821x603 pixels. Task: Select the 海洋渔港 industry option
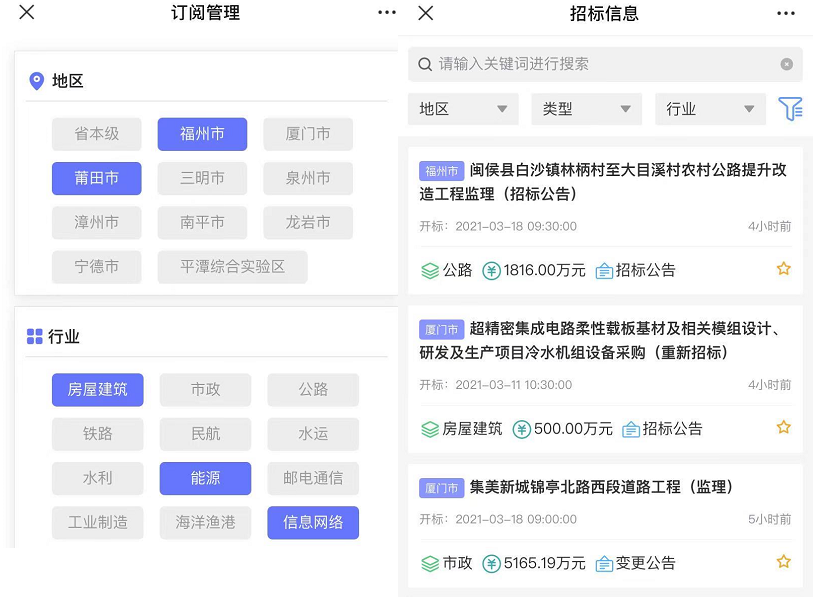click(205, 522)
